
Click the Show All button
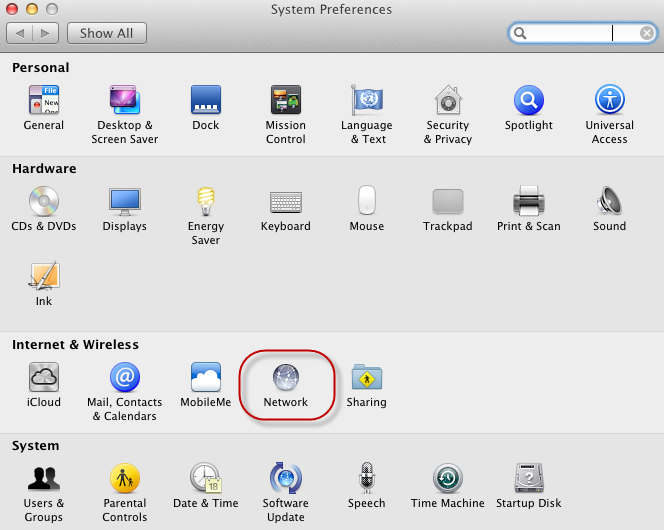pyautogui.click(x=107, y=33)
